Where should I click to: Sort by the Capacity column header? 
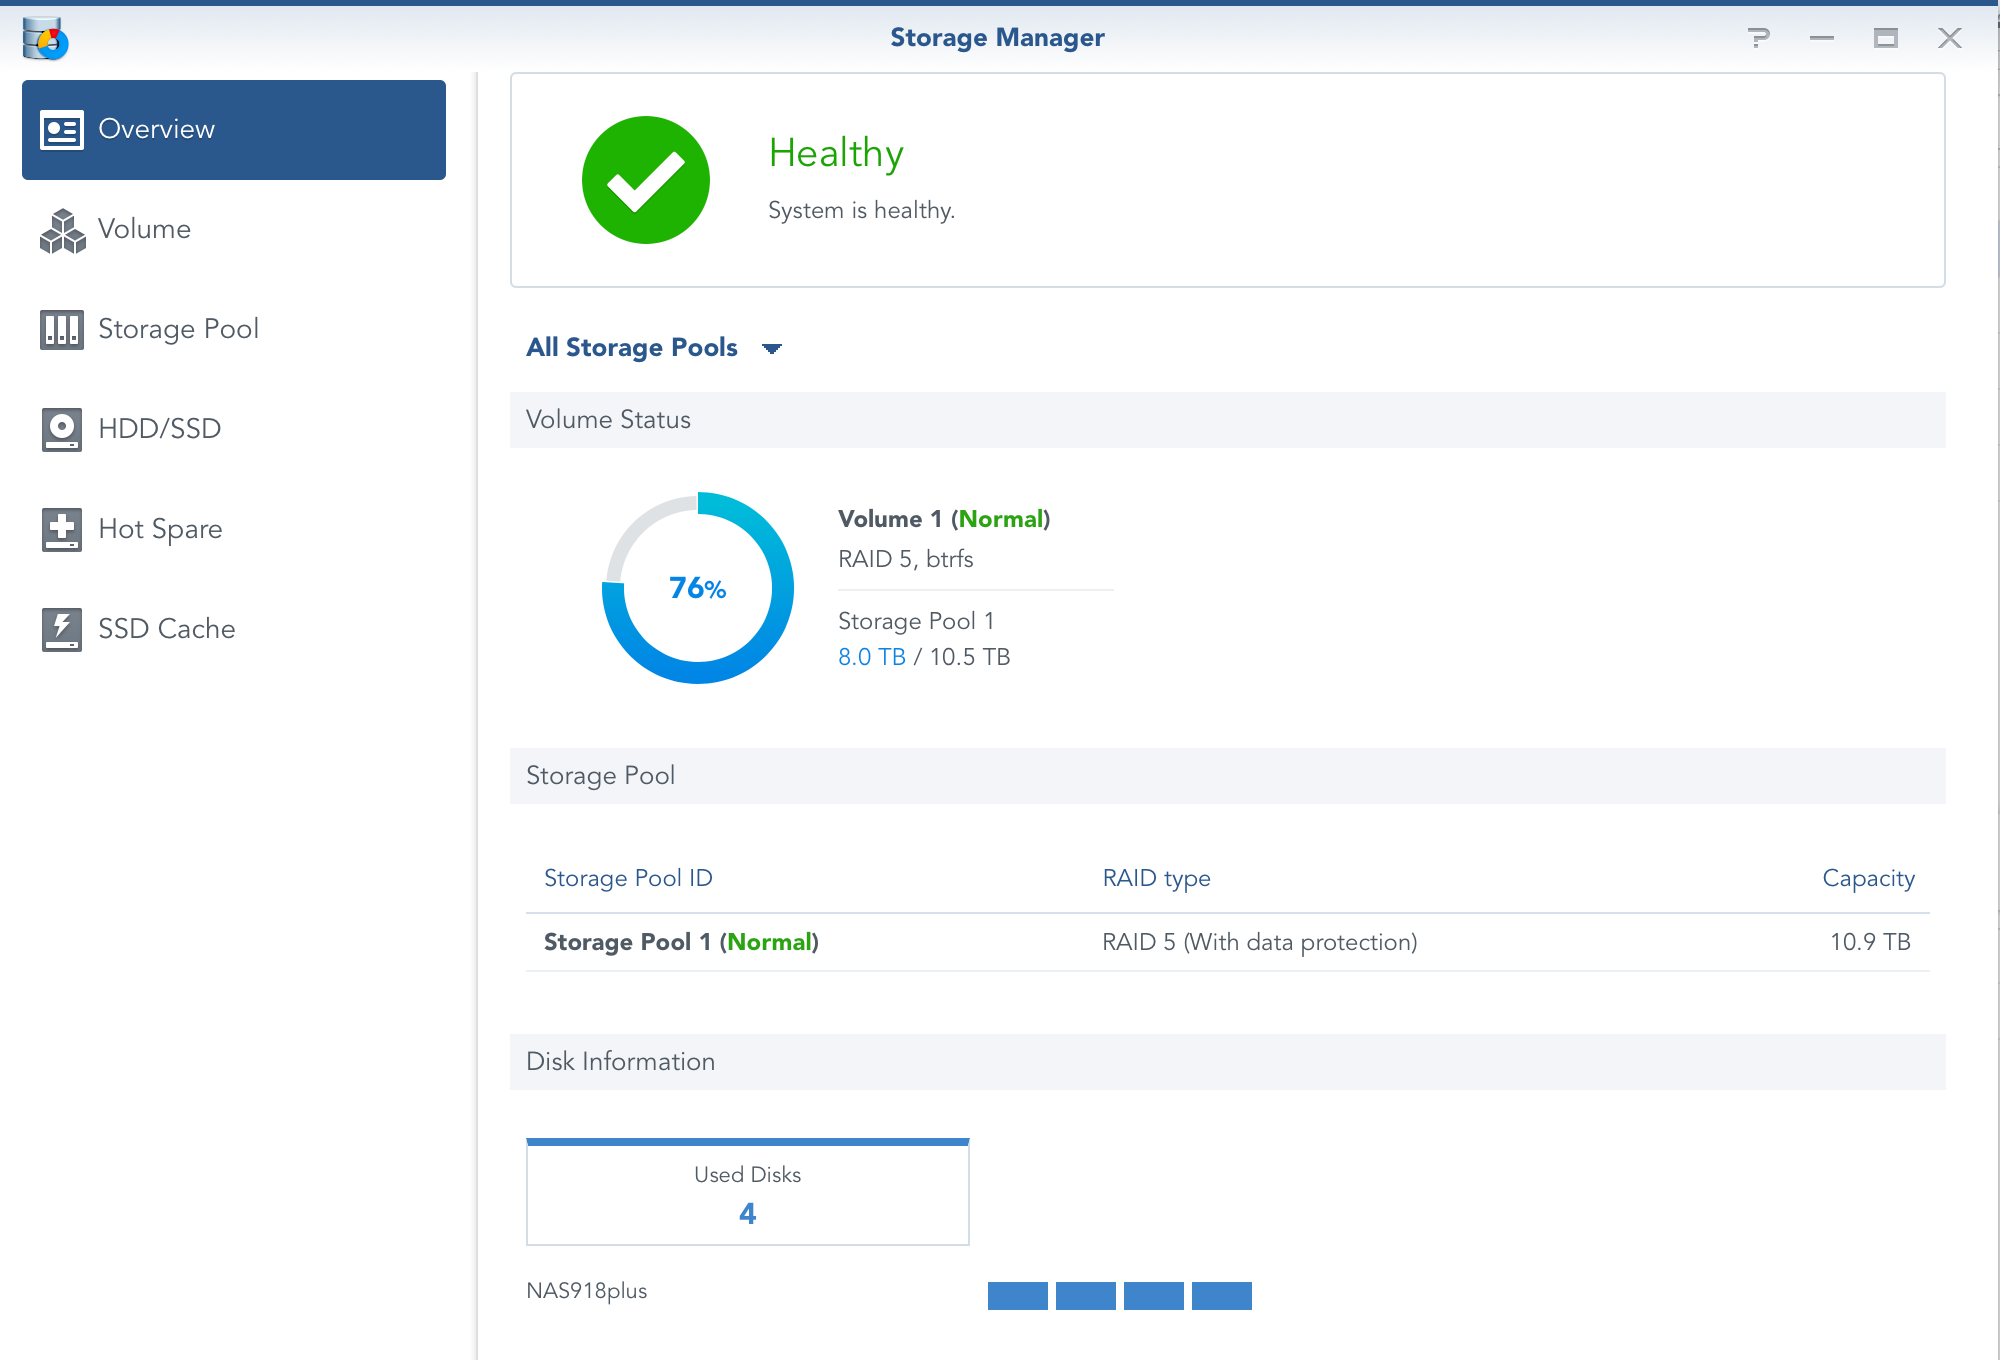pos(1867,878)
